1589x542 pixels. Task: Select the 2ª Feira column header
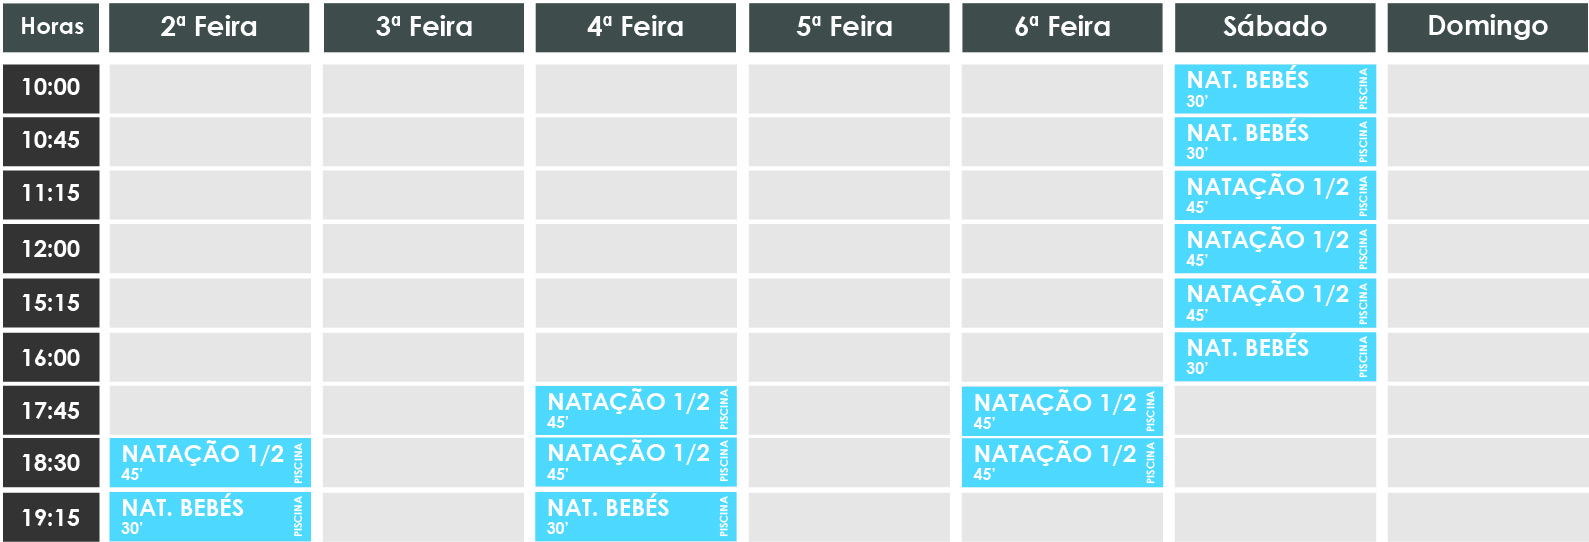click(x=209, y=27)
